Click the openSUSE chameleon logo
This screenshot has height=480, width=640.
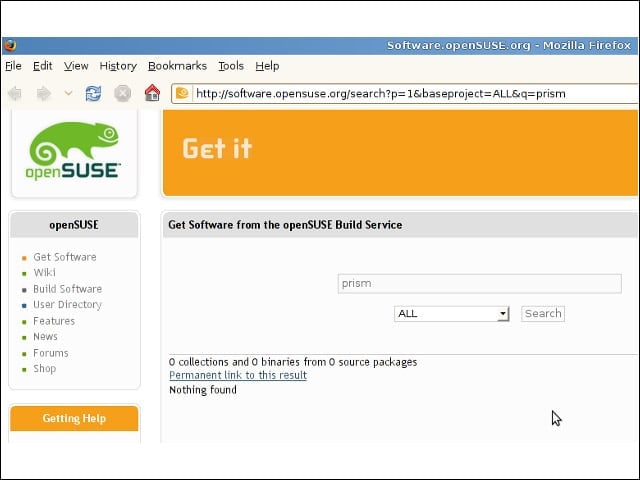click(73, 151)
